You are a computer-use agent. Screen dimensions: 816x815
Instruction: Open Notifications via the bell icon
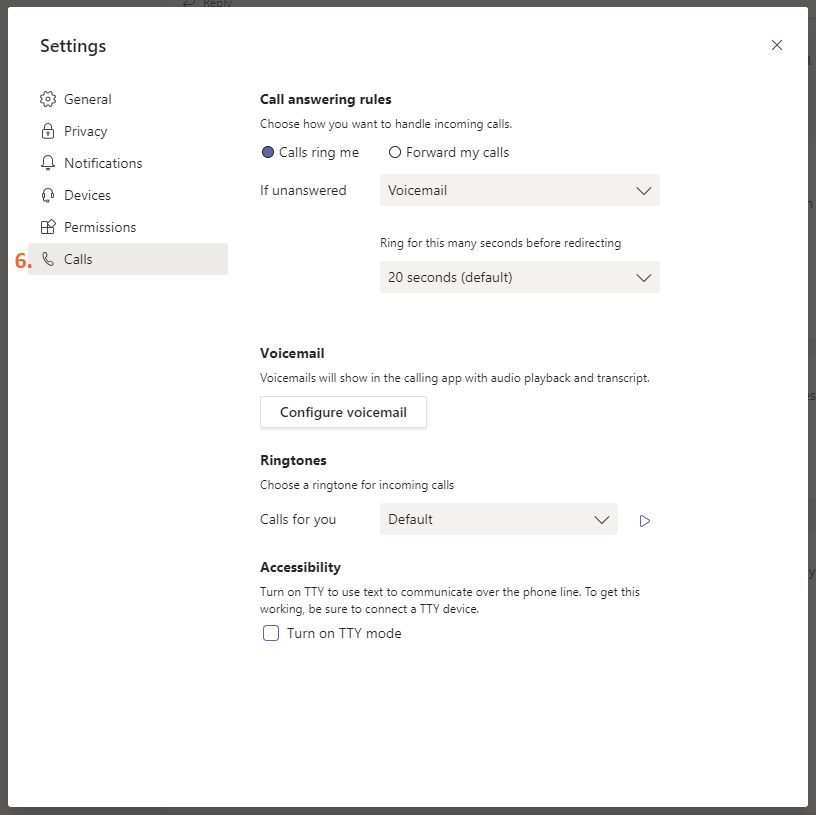pos(47,163)
